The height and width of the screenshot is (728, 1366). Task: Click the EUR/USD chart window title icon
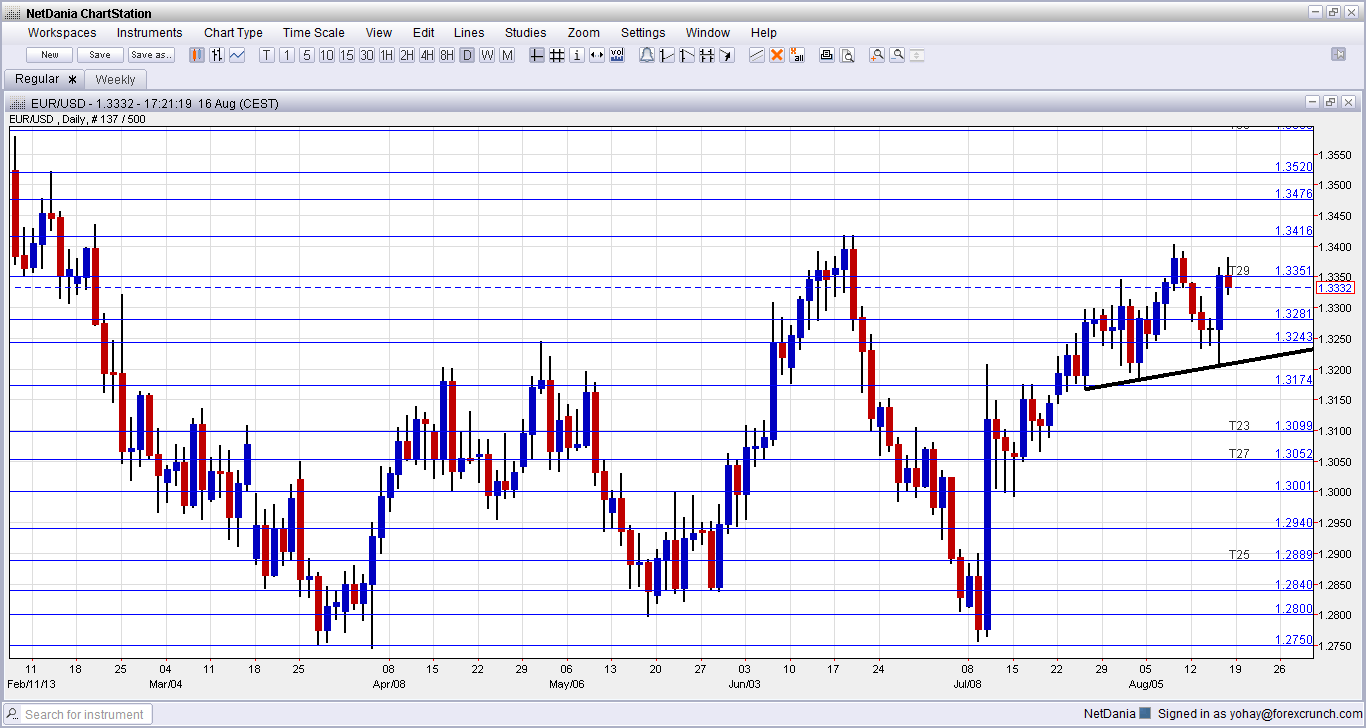[x=16, y=103]
